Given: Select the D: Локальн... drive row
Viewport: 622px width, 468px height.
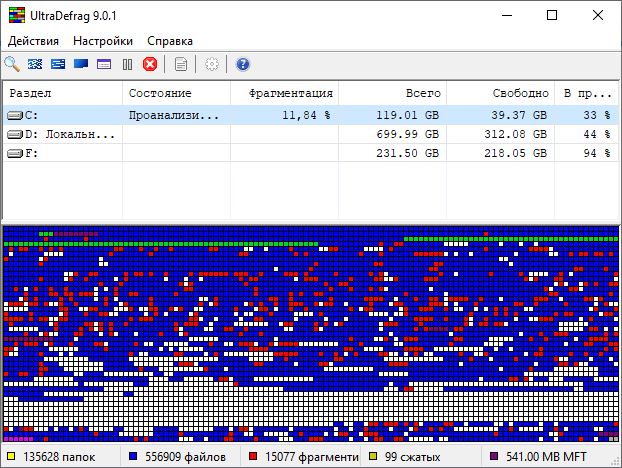Looking at the screenshot, I should pos(60,134).
